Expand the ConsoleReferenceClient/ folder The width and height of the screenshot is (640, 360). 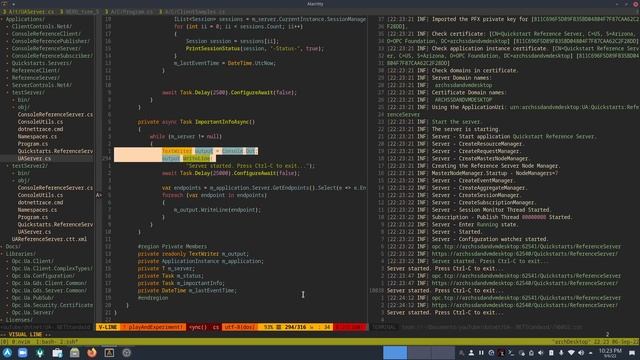46,34
